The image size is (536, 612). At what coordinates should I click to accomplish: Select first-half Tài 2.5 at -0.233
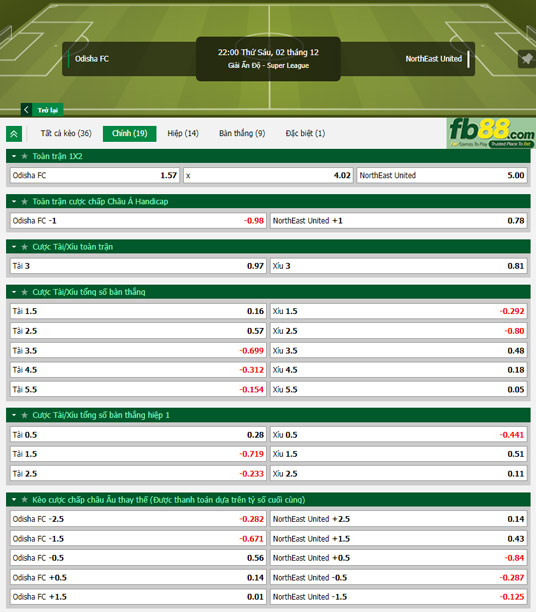coord(138,473)
